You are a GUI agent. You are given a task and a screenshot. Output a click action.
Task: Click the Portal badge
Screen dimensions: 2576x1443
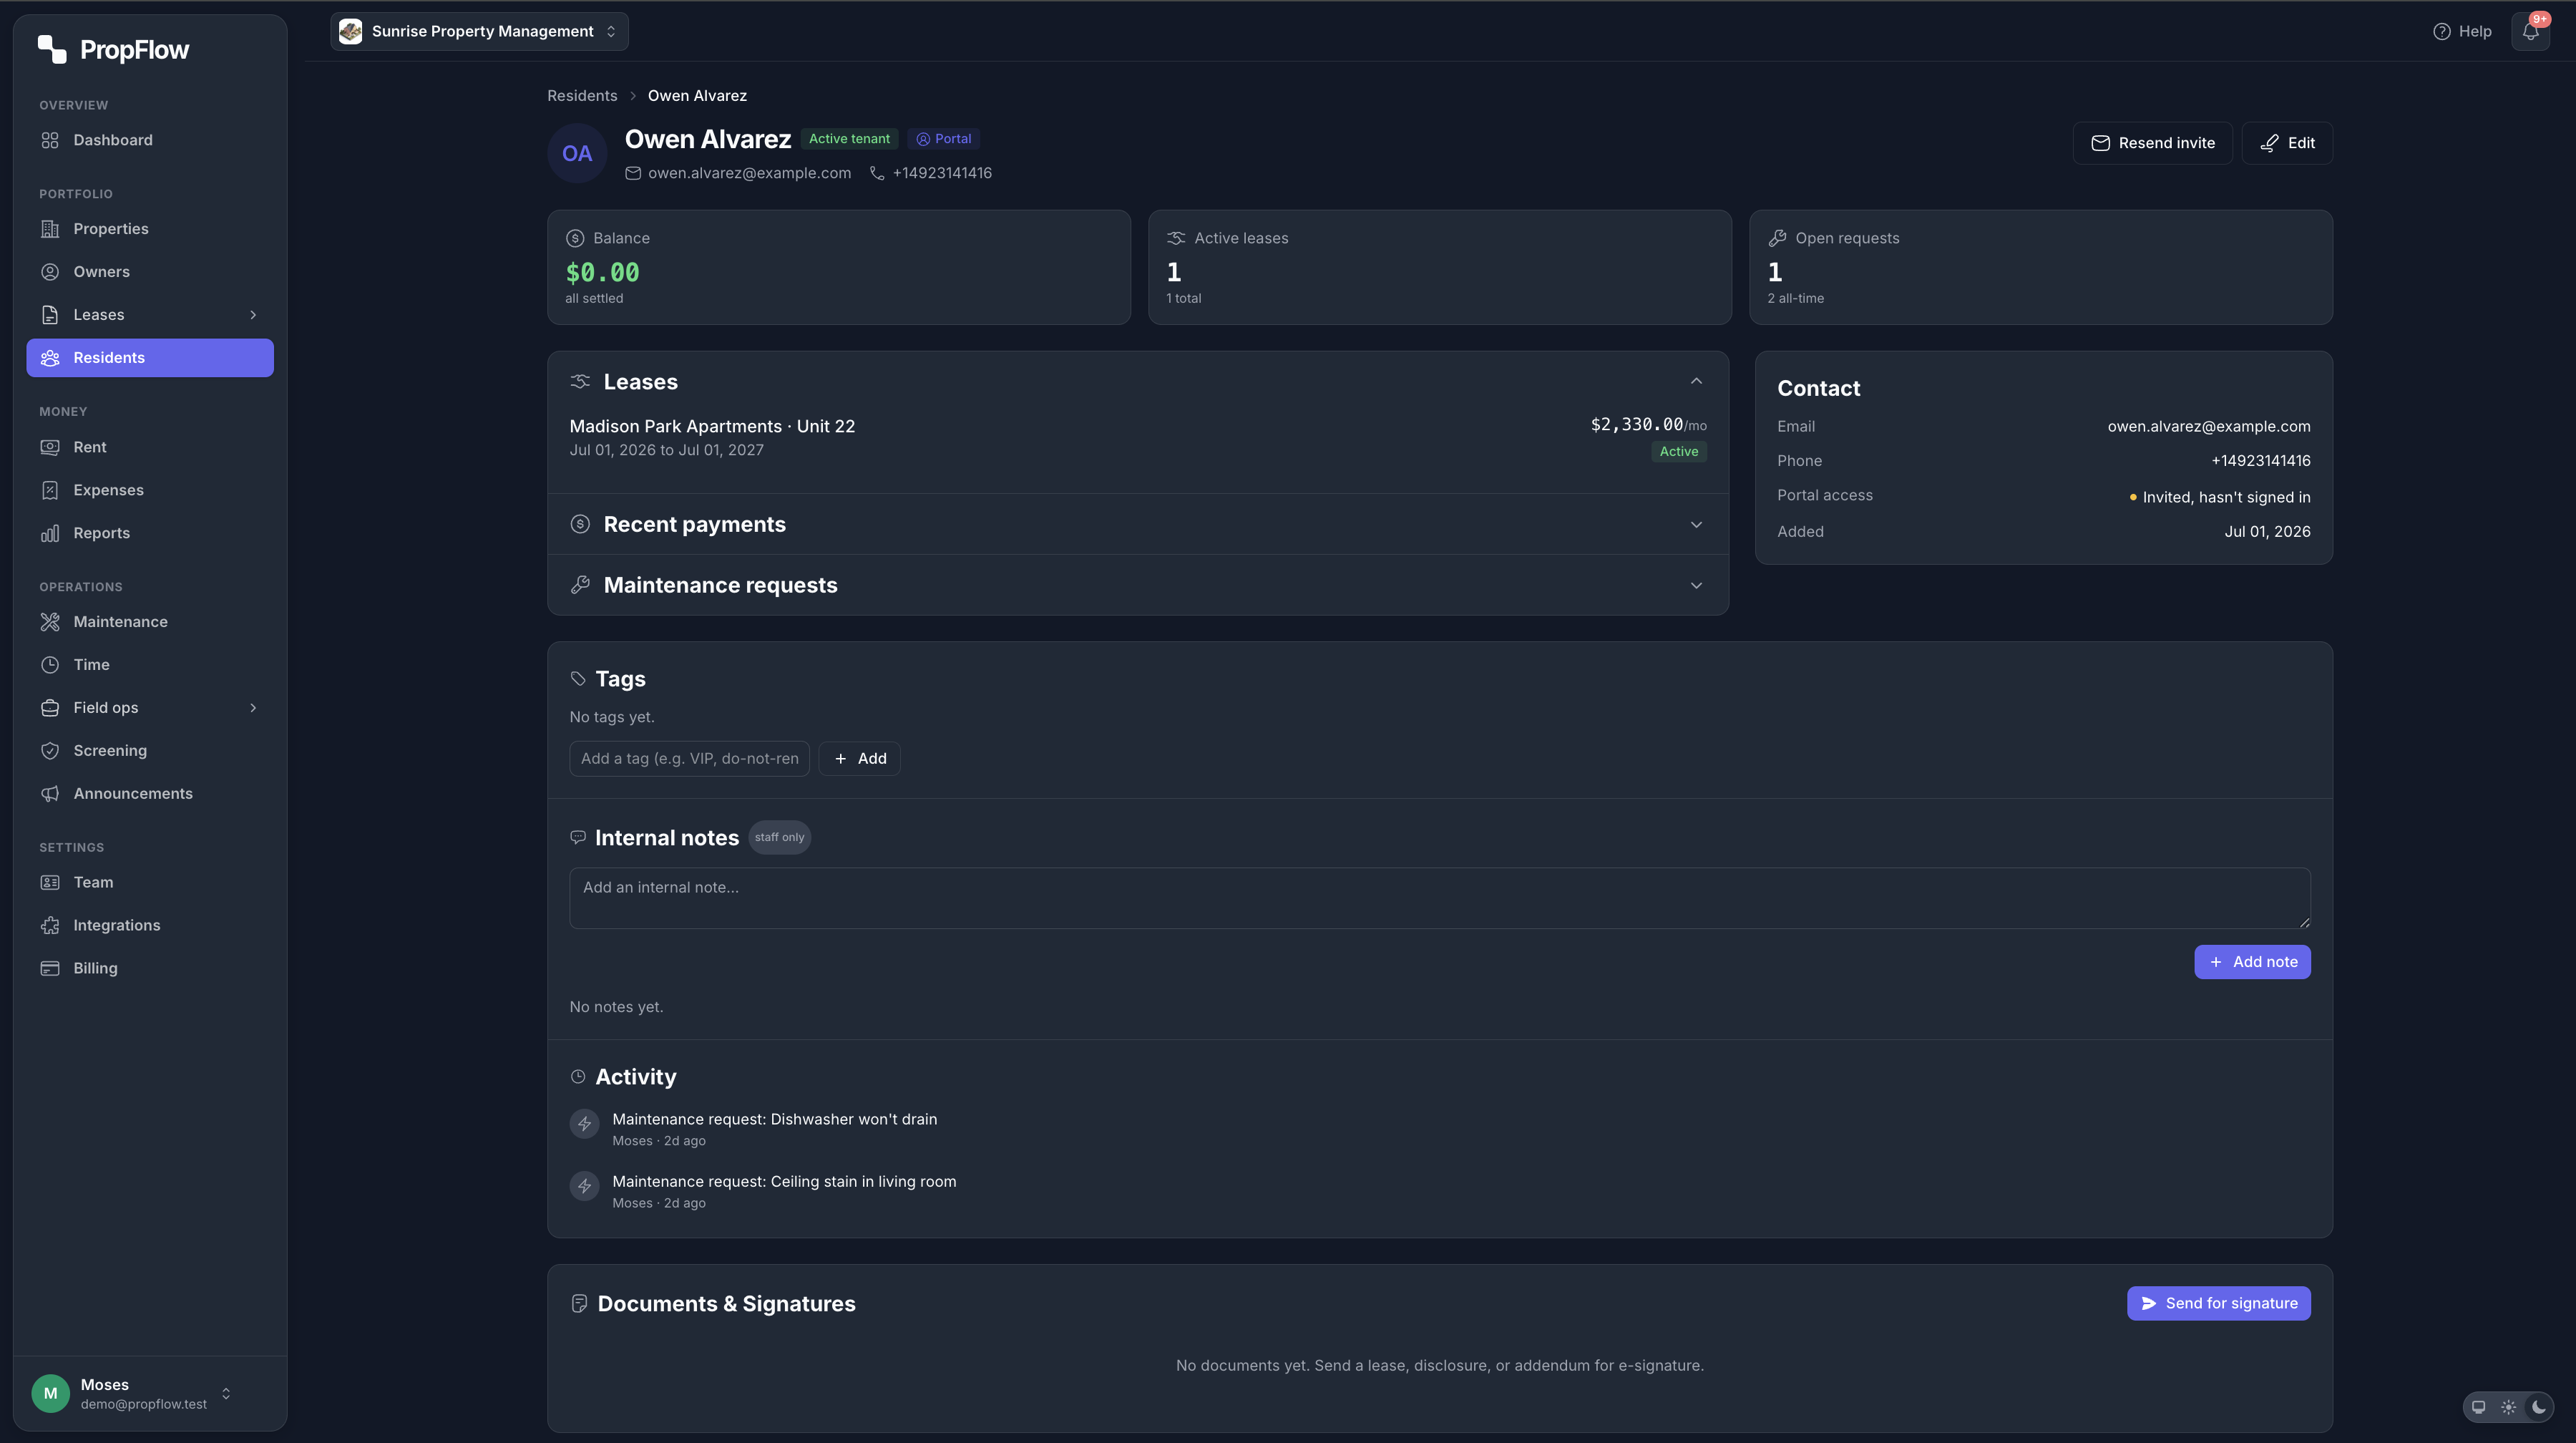(x=943, y=139)
